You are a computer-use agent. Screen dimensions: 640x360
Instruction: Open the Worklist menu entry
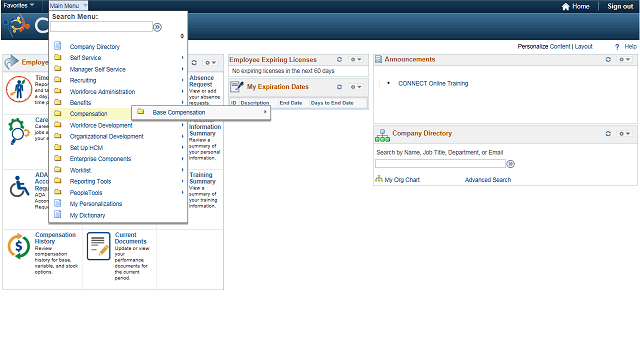pos(80,170)
